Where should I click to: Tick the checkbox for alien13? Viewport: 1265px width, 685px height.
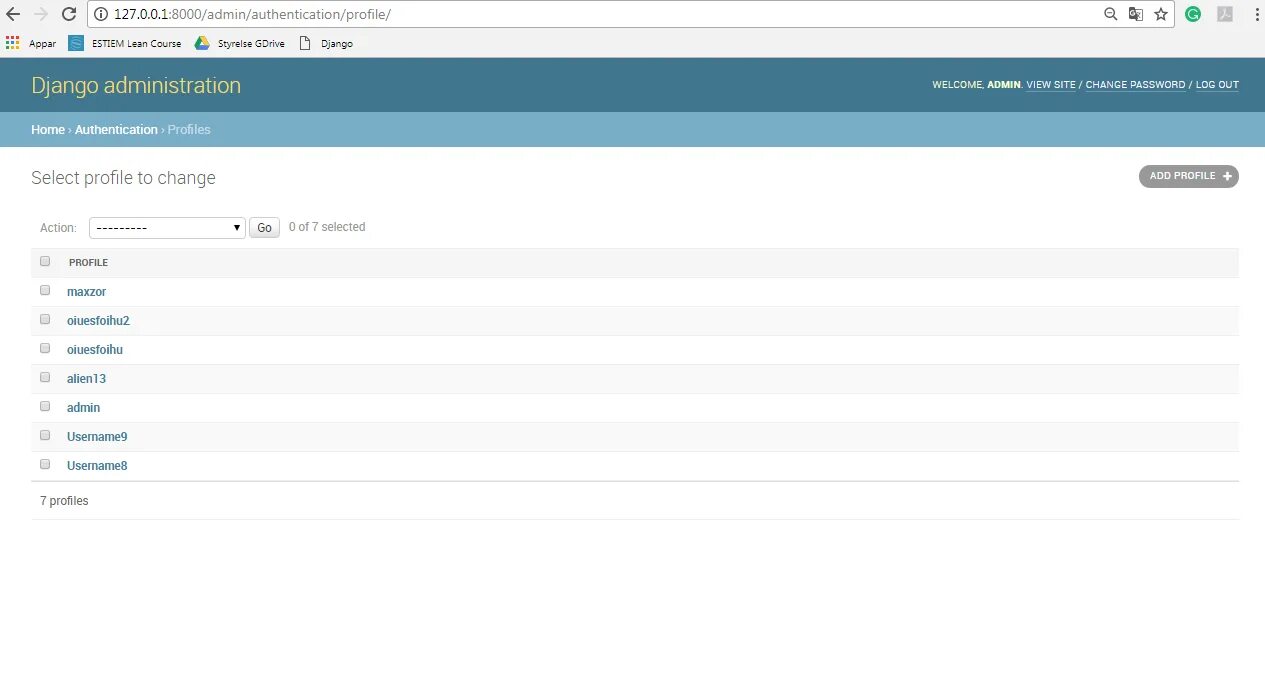(x=45, y=377)
